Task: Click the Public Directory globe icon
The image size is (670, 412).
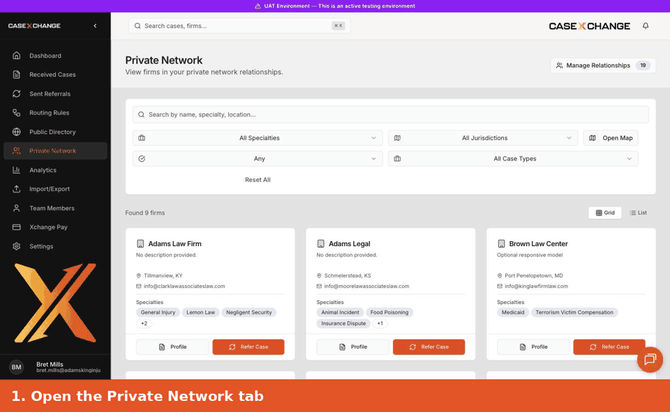Action: click(x=16, y=132)
